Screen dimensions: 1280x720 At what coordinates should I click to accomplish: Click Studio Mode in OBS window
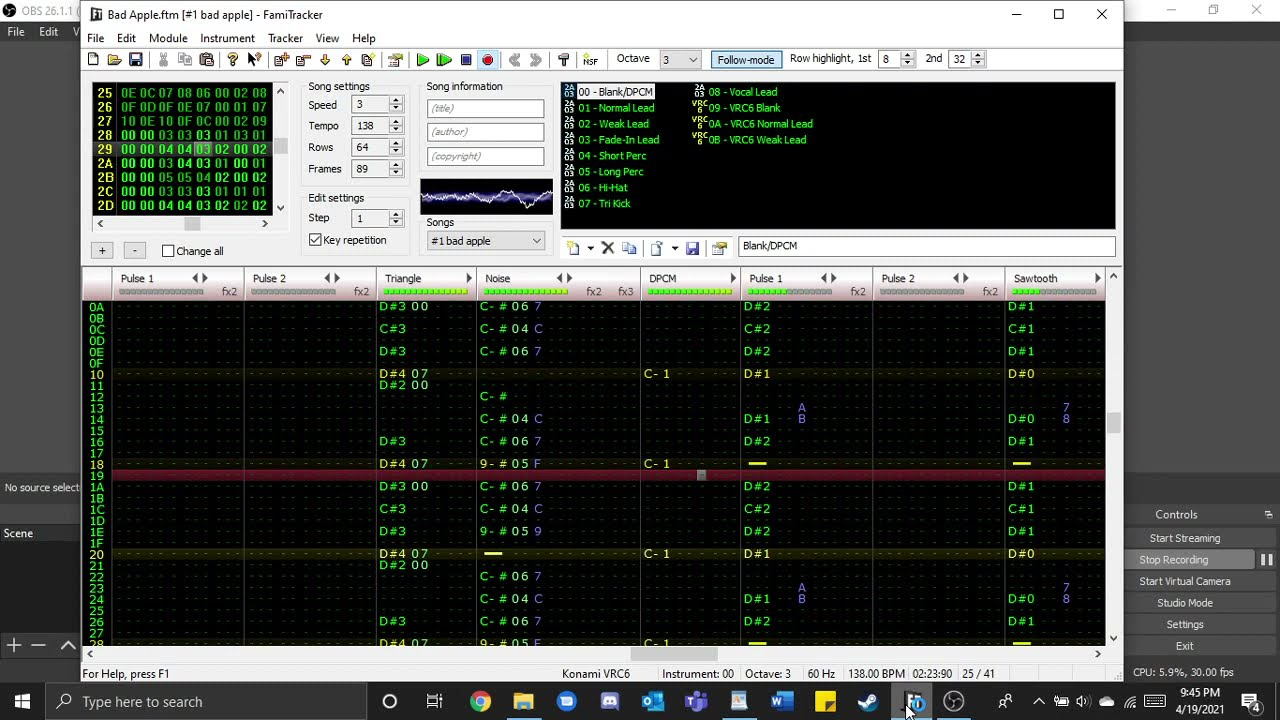click(x=1185, y=603)
